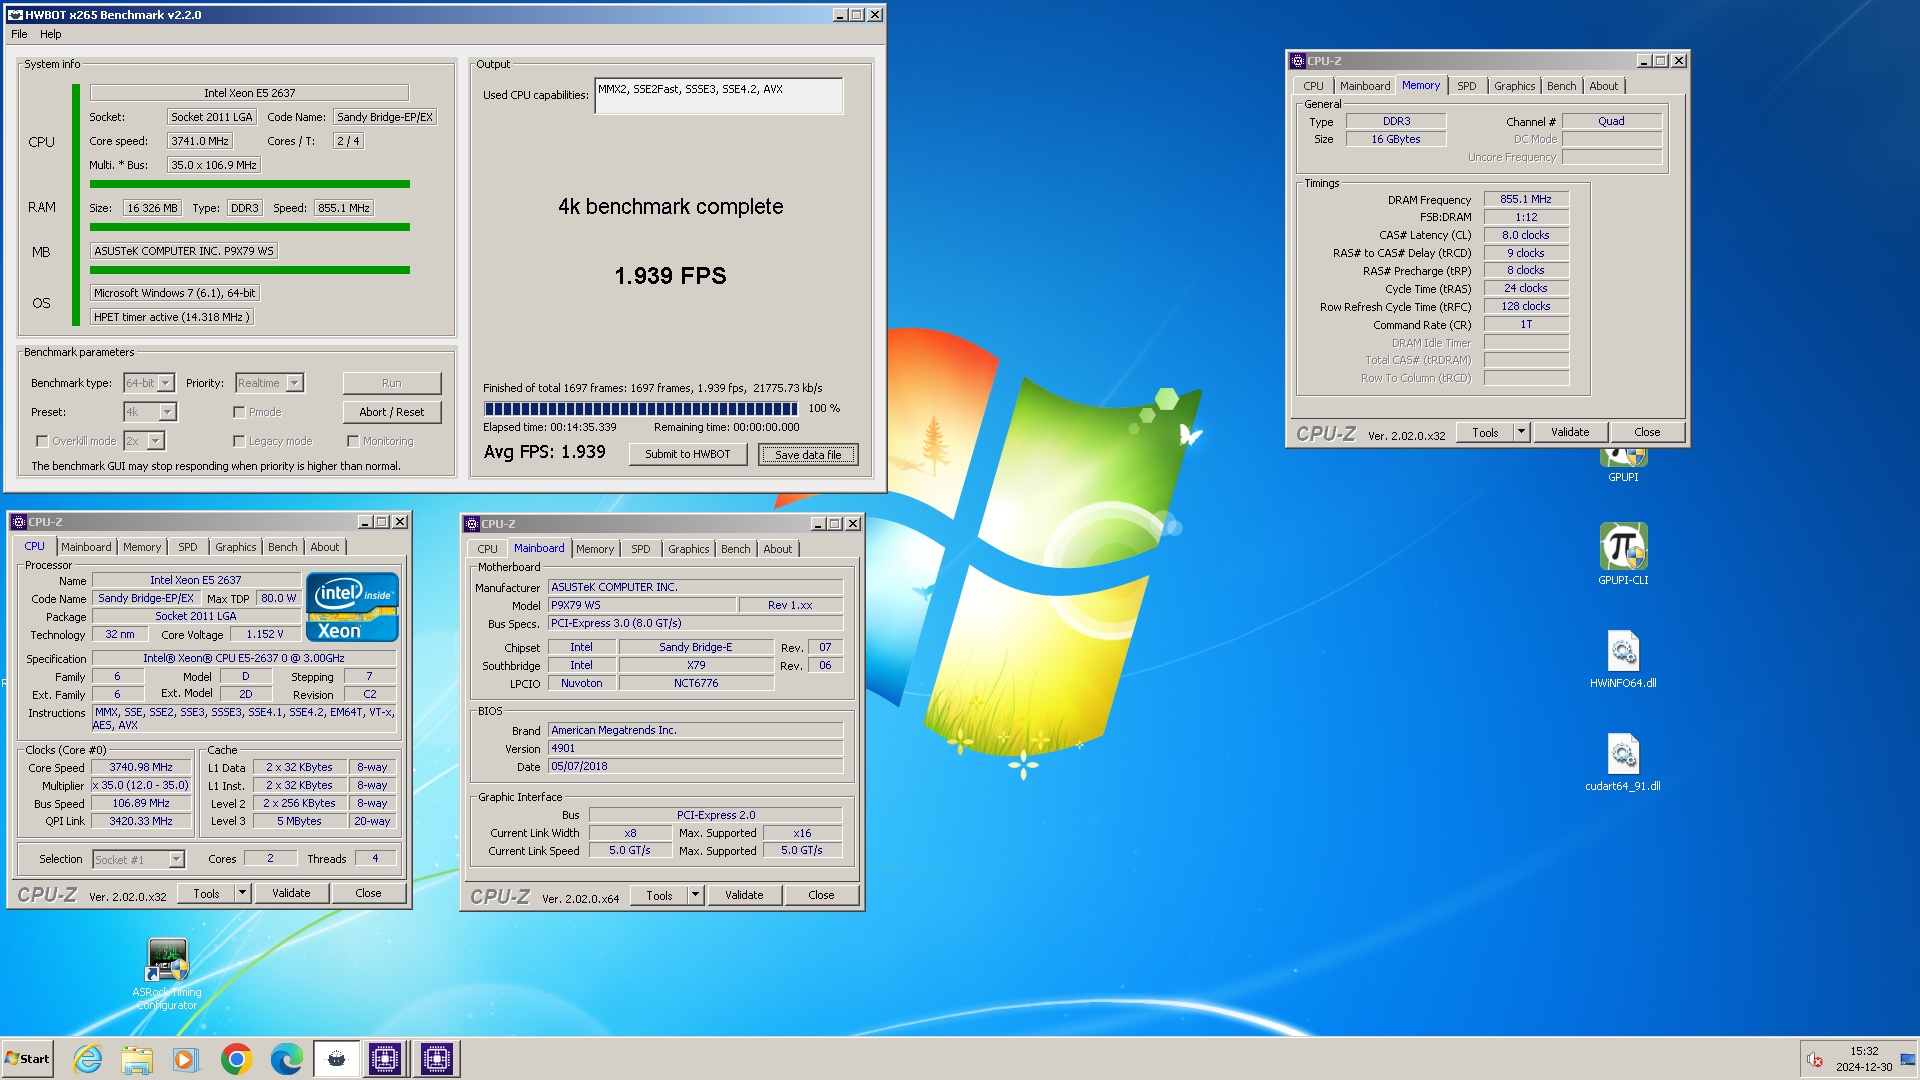Click the Show desktop tray icon
Viewport: 1920px width, 1080px height.
coord(1908,1059)
